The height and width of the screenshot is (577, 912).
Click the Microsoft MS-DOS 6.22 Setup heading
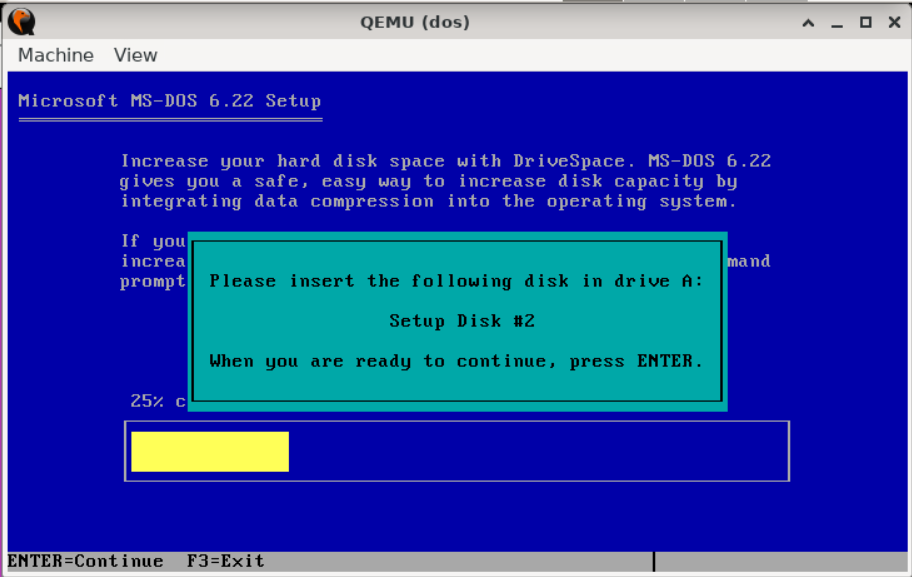pyautogui.click(x=169, y=101)
